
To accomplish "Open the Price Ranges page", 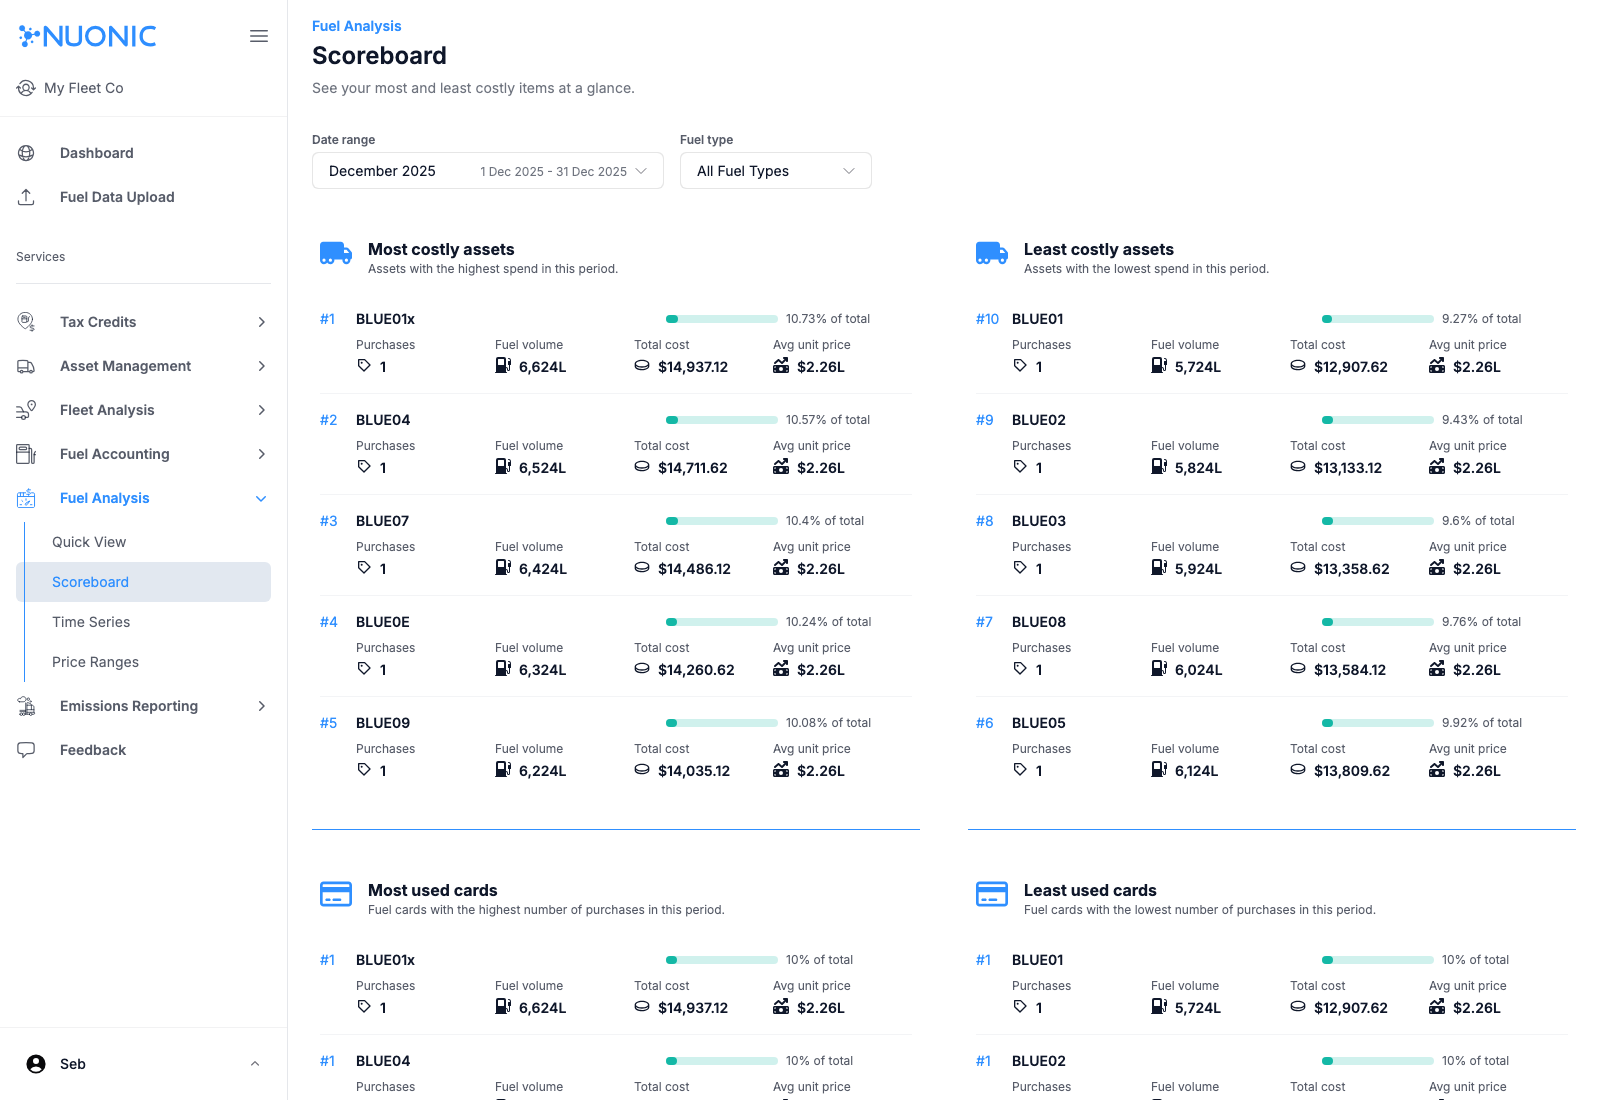I will [x=95, y=662].
